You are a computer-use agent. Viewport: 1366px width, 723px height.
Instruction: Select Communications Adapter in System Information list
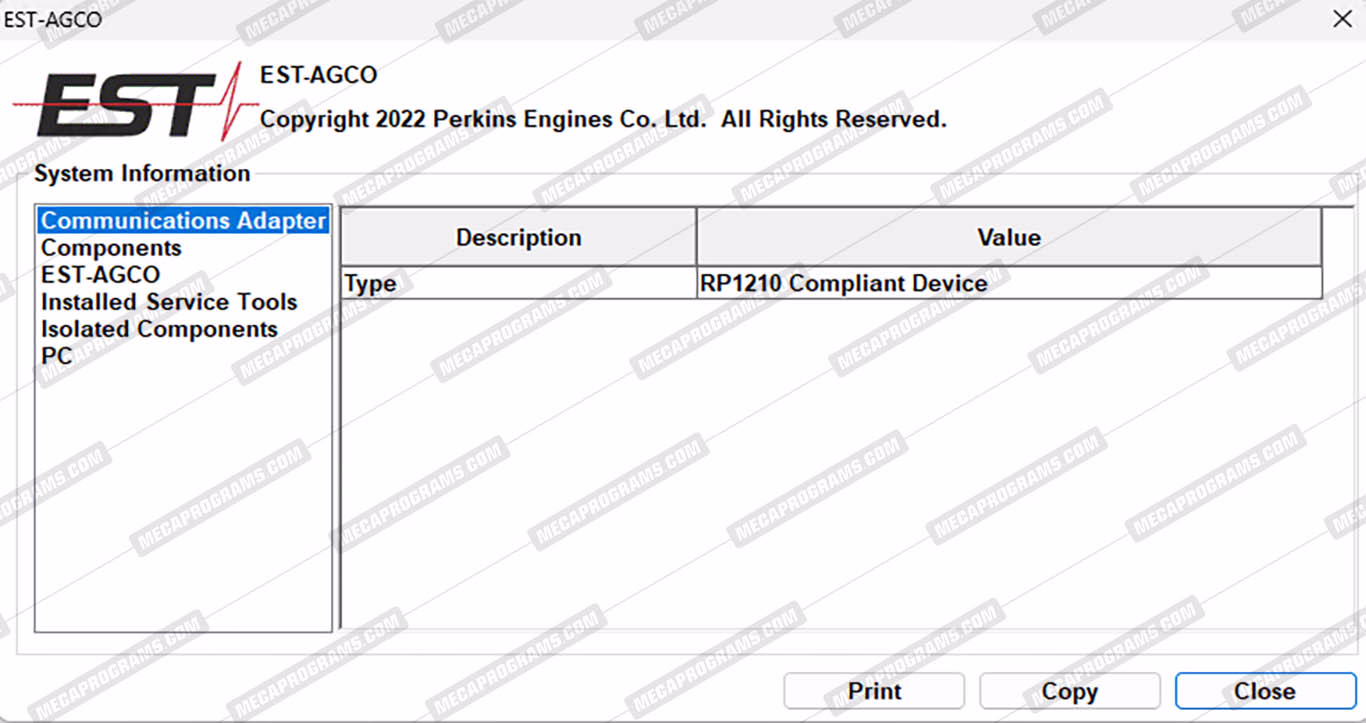183,221
